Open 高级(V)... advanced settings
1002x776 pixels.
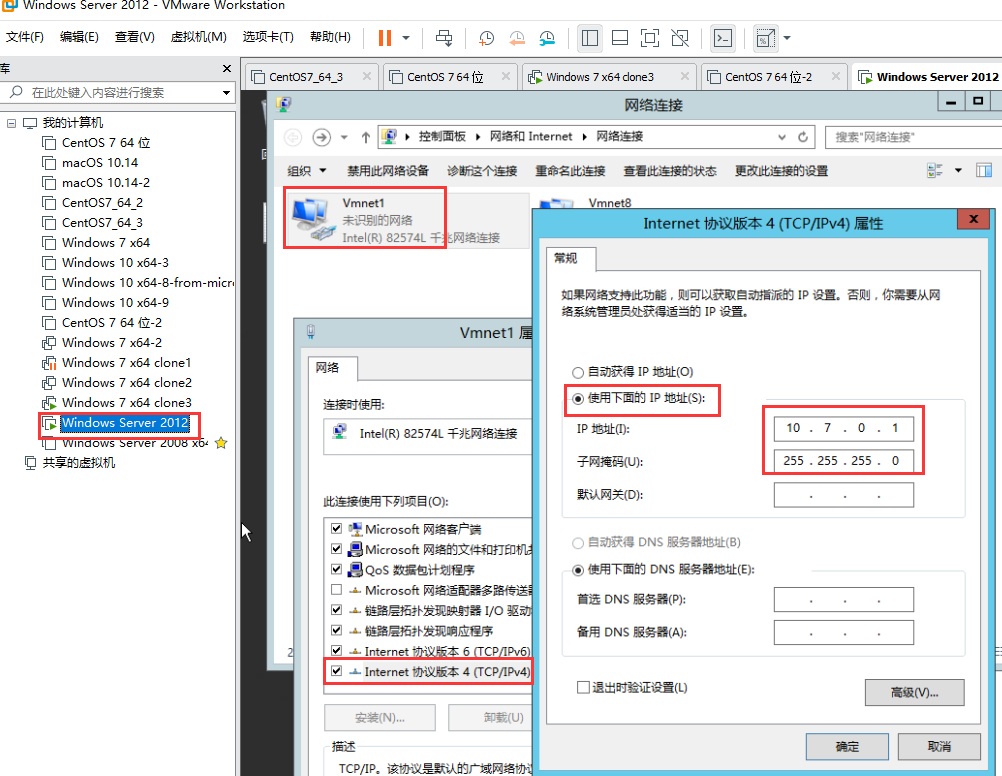pos(914,692)
